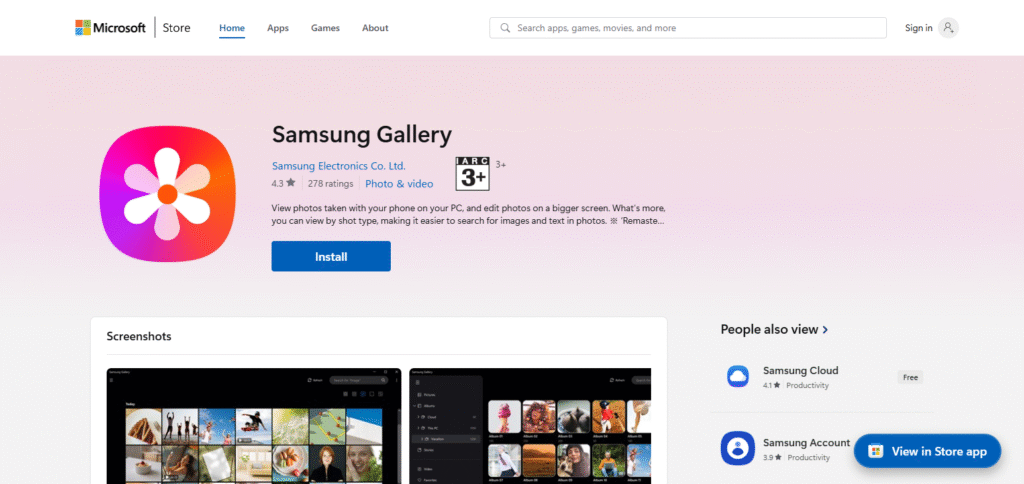This screenshot has width=1024, height=484.
Task: Click the 4.3 star rating
Action: (x=283, y=184)
